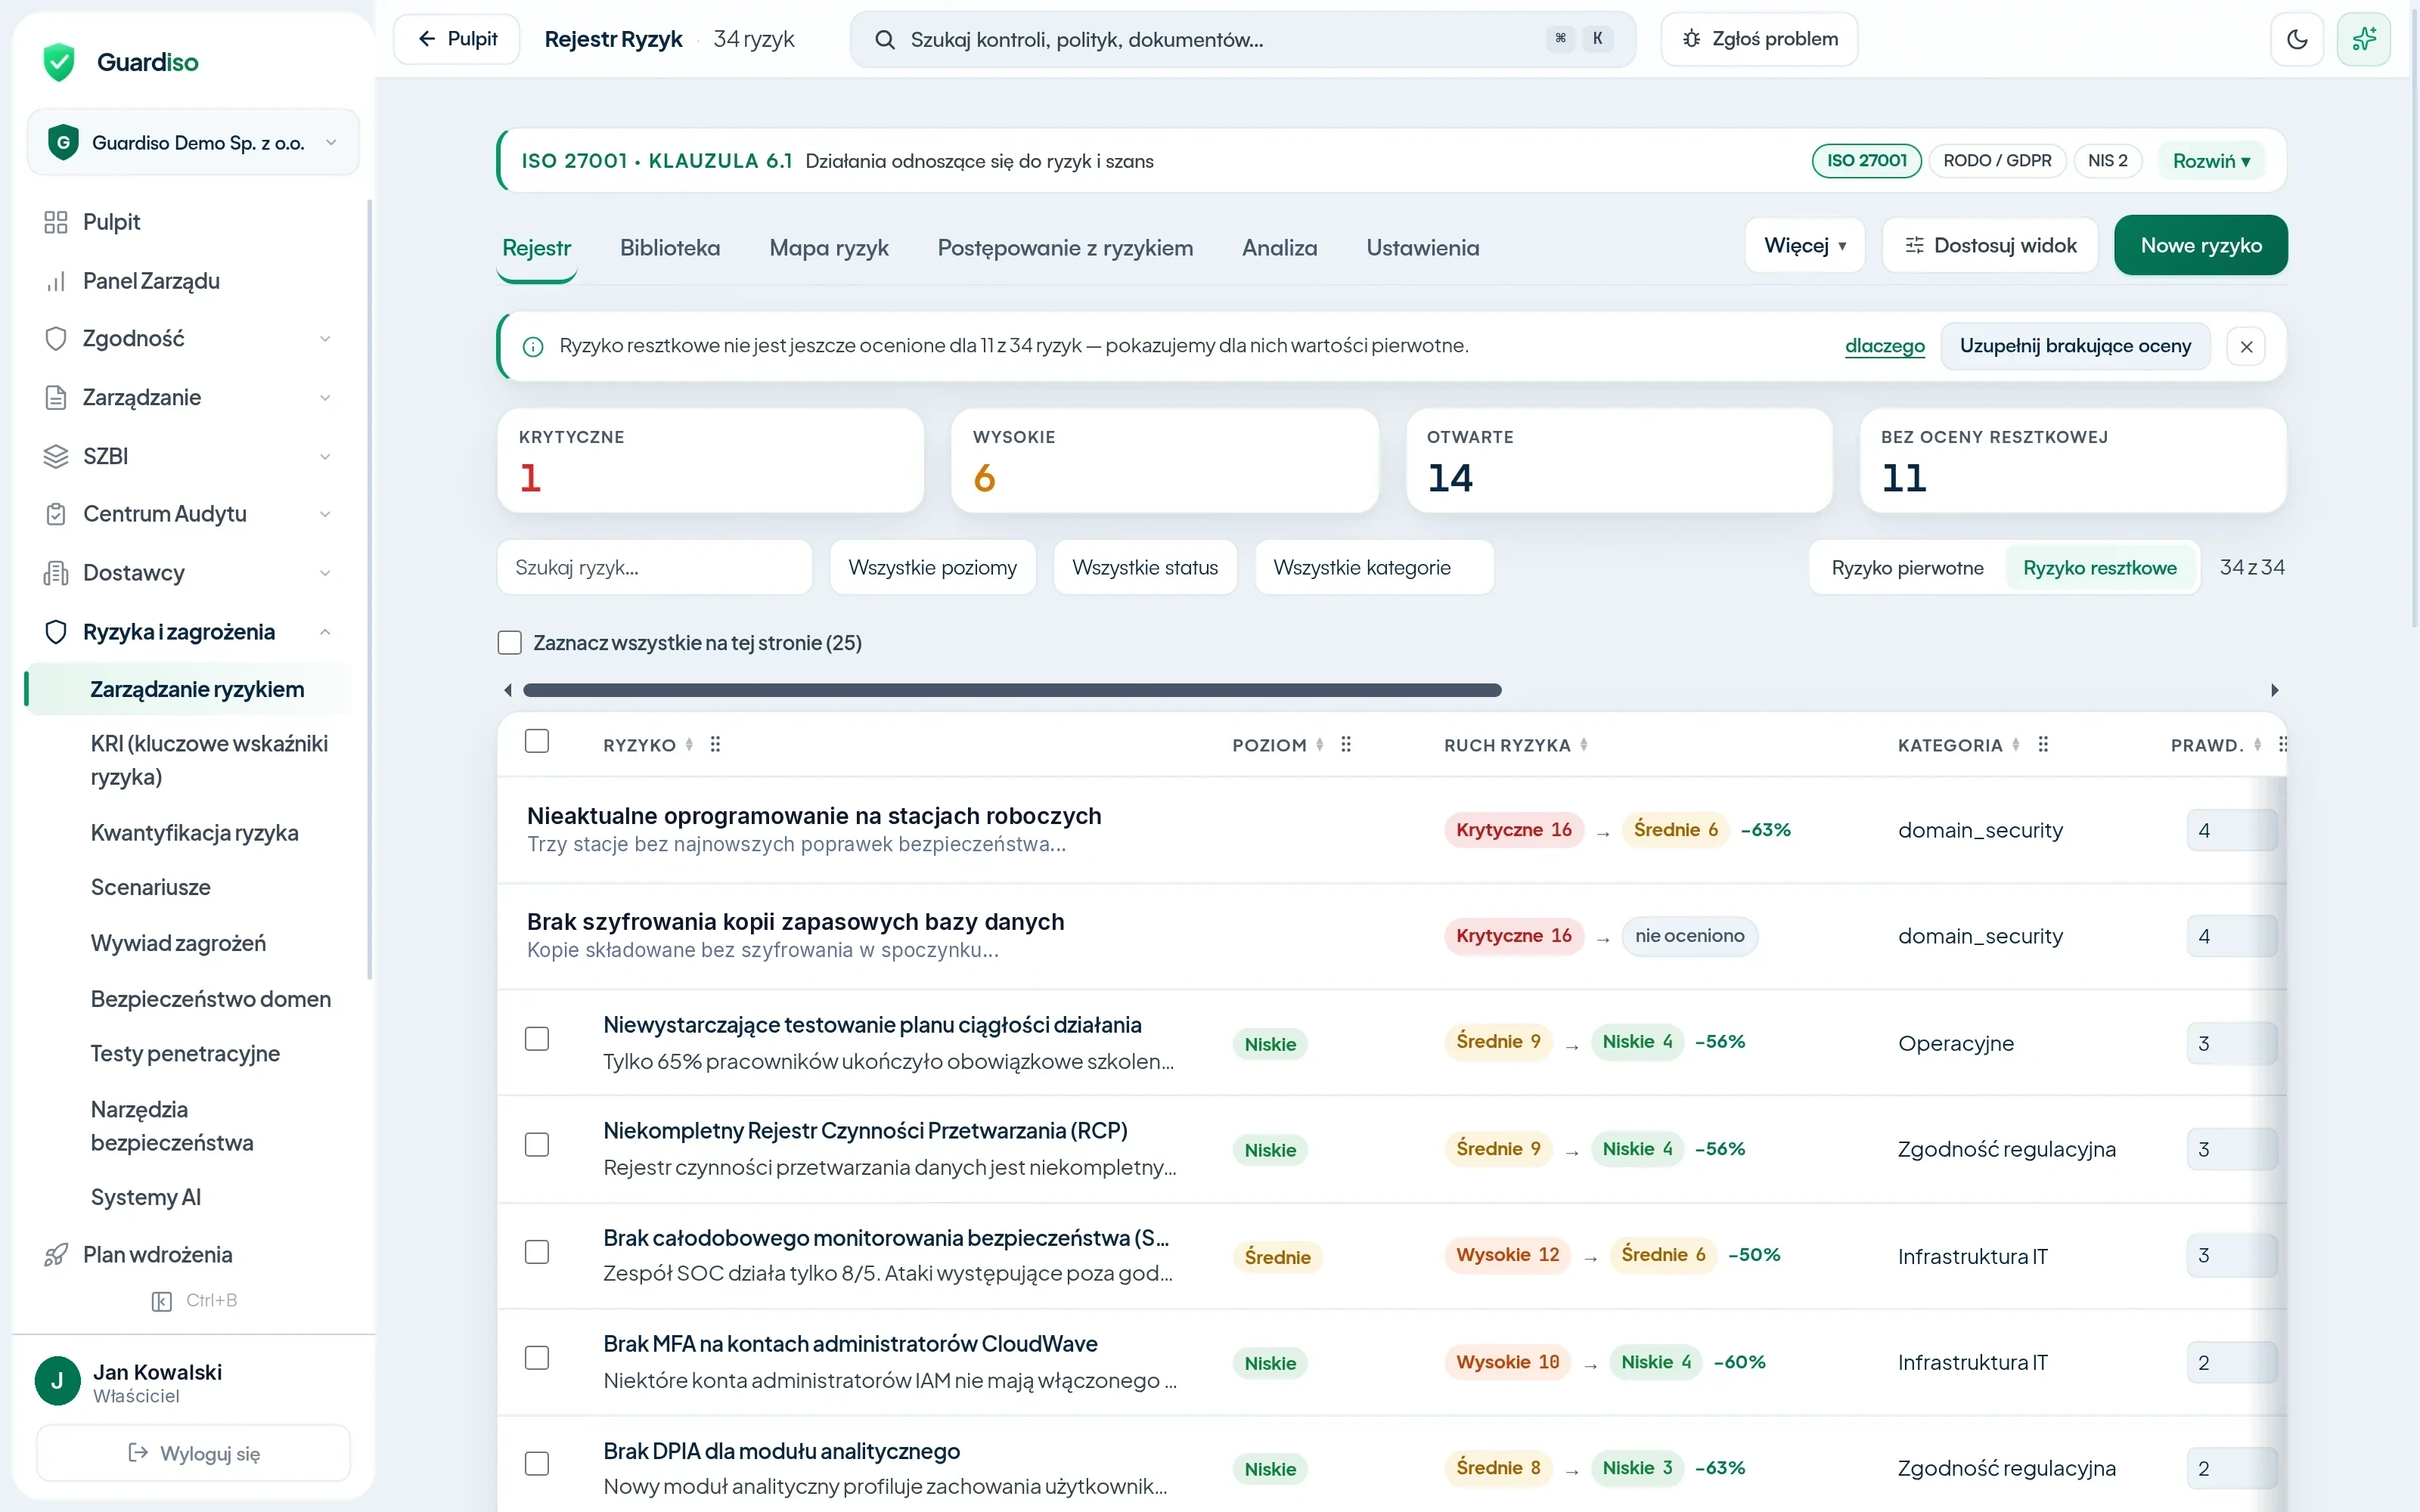Switch to the Mapa ryzyk tab
Viewport: 2420px width, 1512px height.
click(x=829, y=248)
